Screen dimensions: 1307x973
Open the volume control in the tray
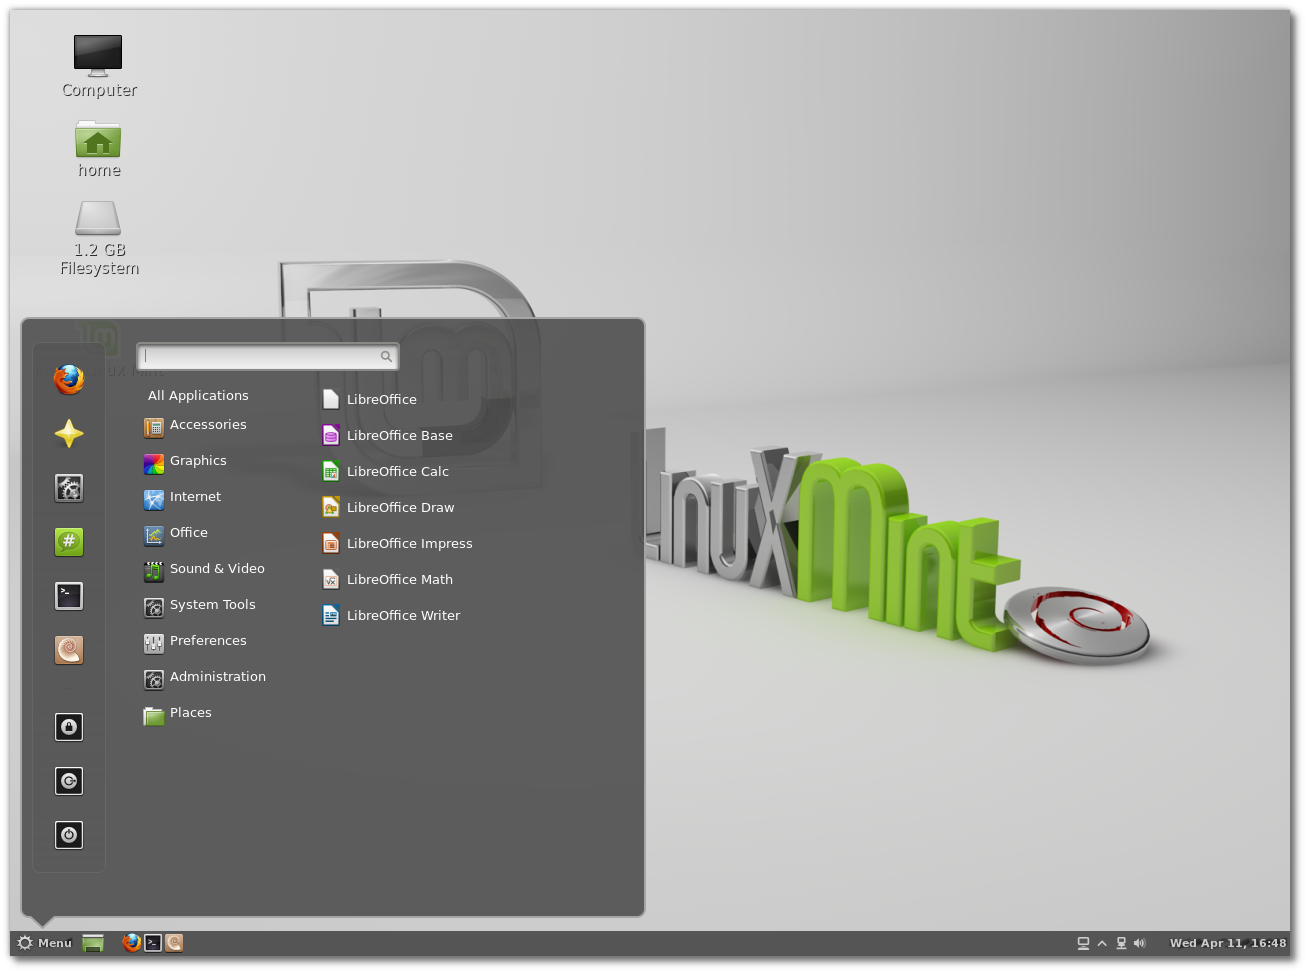pos(1140,942)
